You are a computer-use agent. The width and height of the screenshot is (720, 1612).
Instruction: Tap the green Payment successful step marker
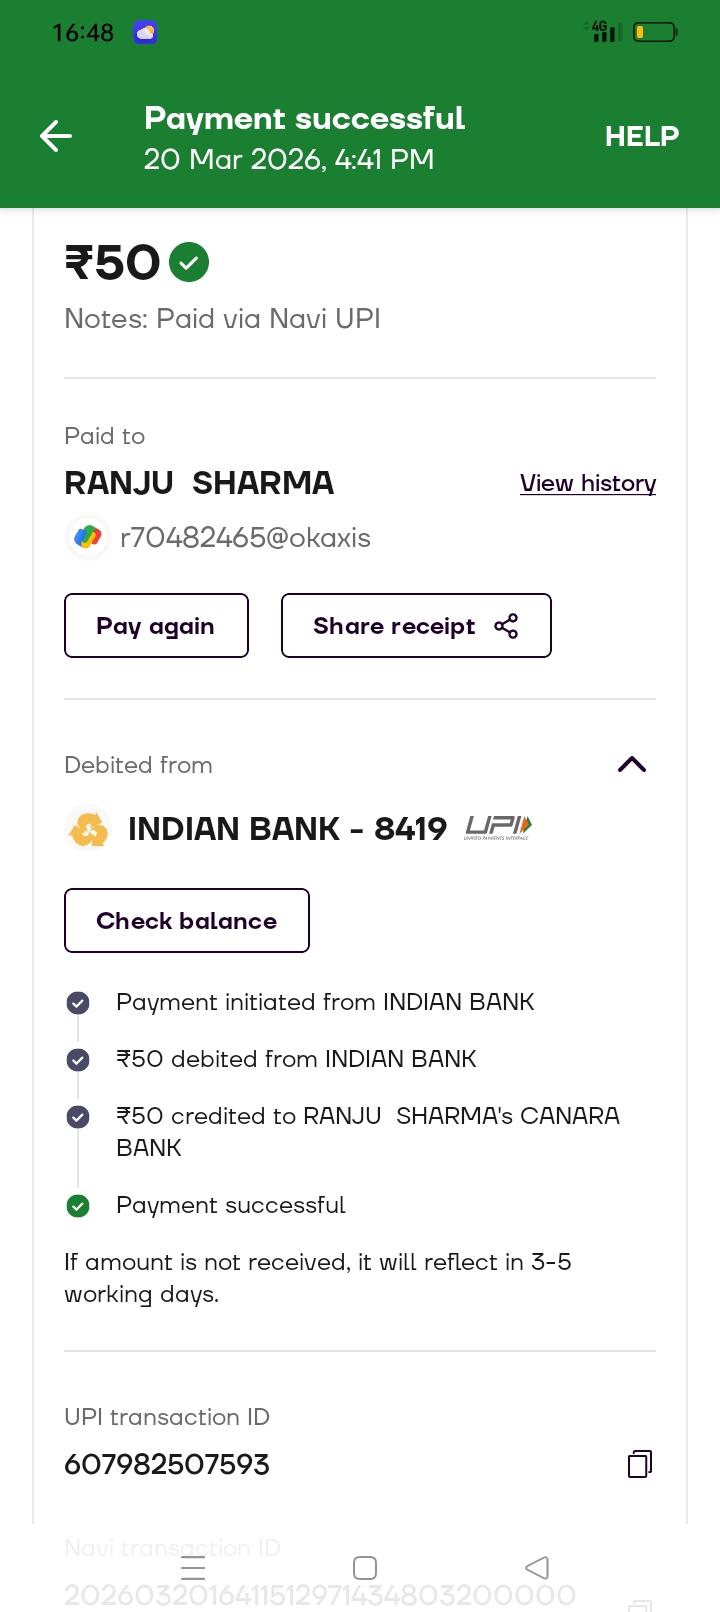pyautogui.click(x=78, y=1206)
